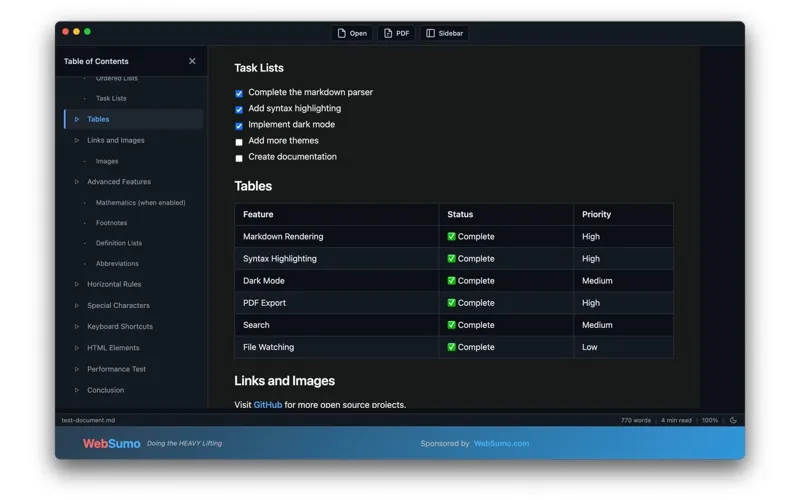Close the Table of Contents panel
The image size is (800, 500).
(x=192, y=61)
